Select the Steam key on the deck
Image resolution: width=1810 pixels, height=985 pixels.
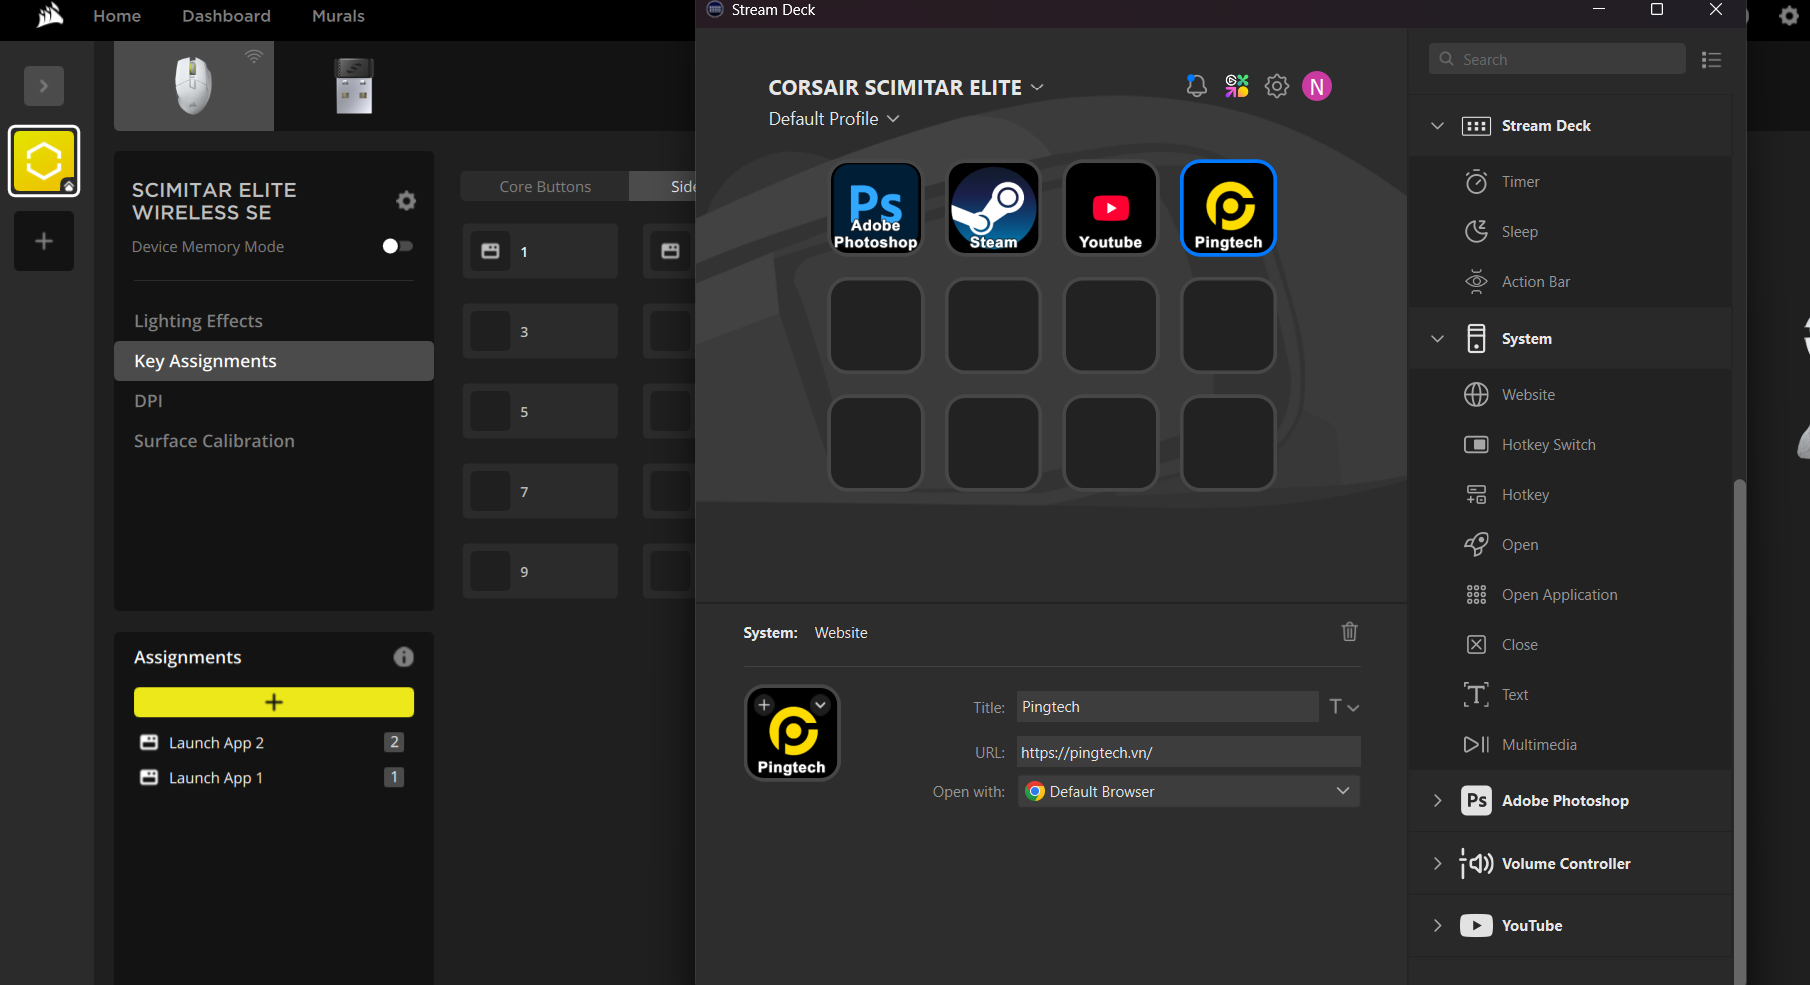pyautogui.click(x=993, y=208)
